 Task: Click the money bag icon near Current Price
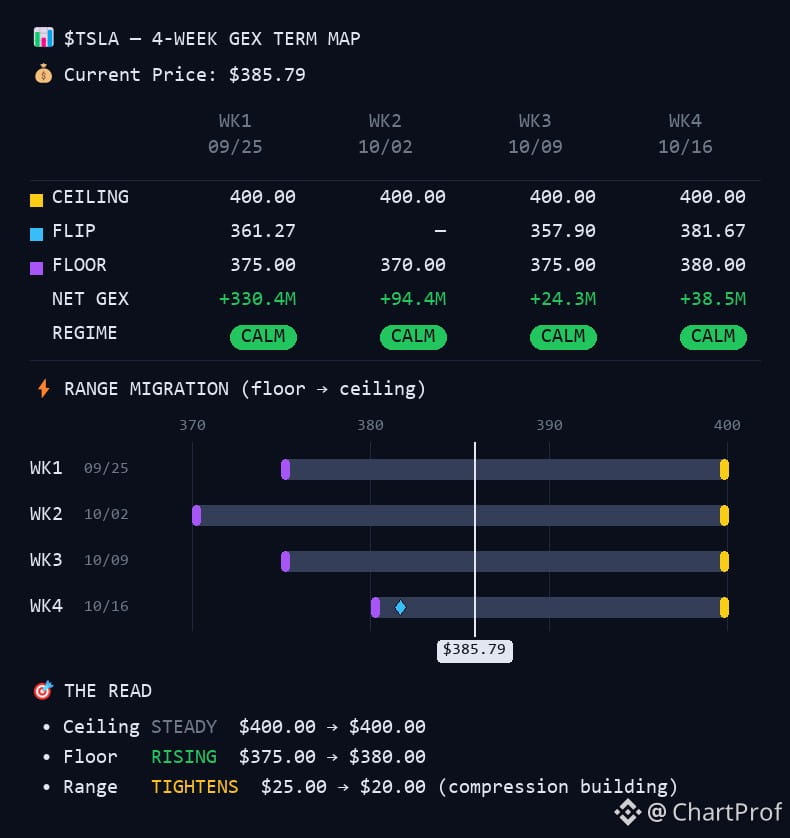43,74
